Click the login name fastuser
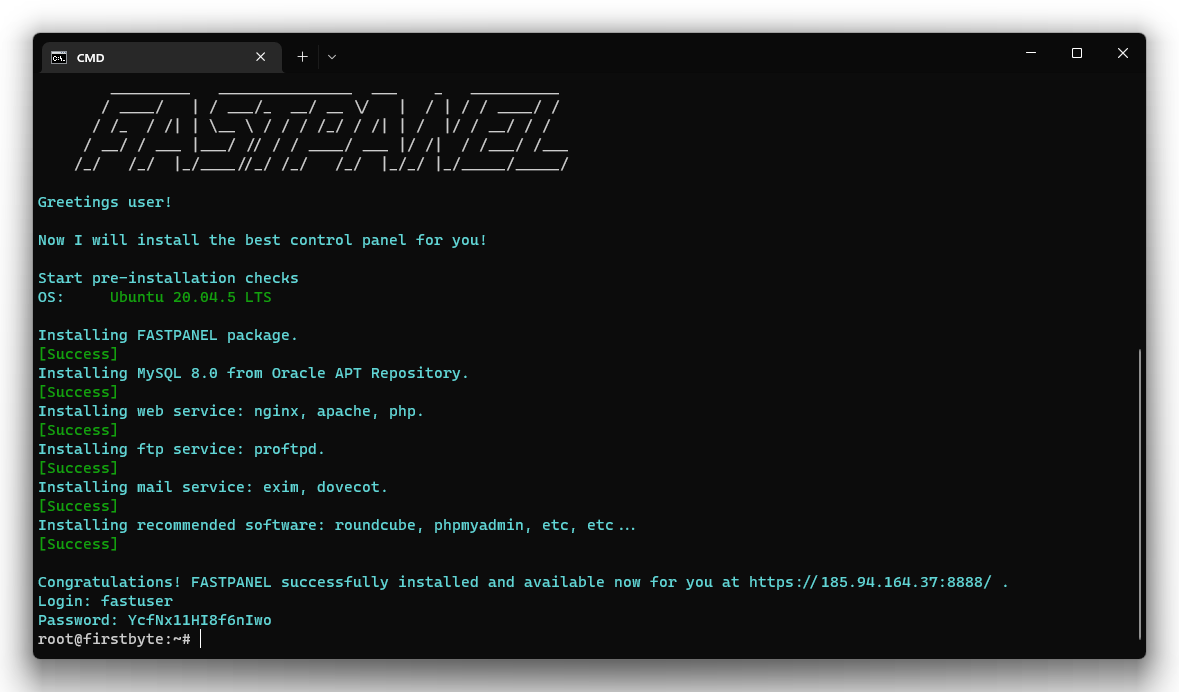Image resolution: width=1179 pixels, height=692 pixels. (x=137, y=601)
